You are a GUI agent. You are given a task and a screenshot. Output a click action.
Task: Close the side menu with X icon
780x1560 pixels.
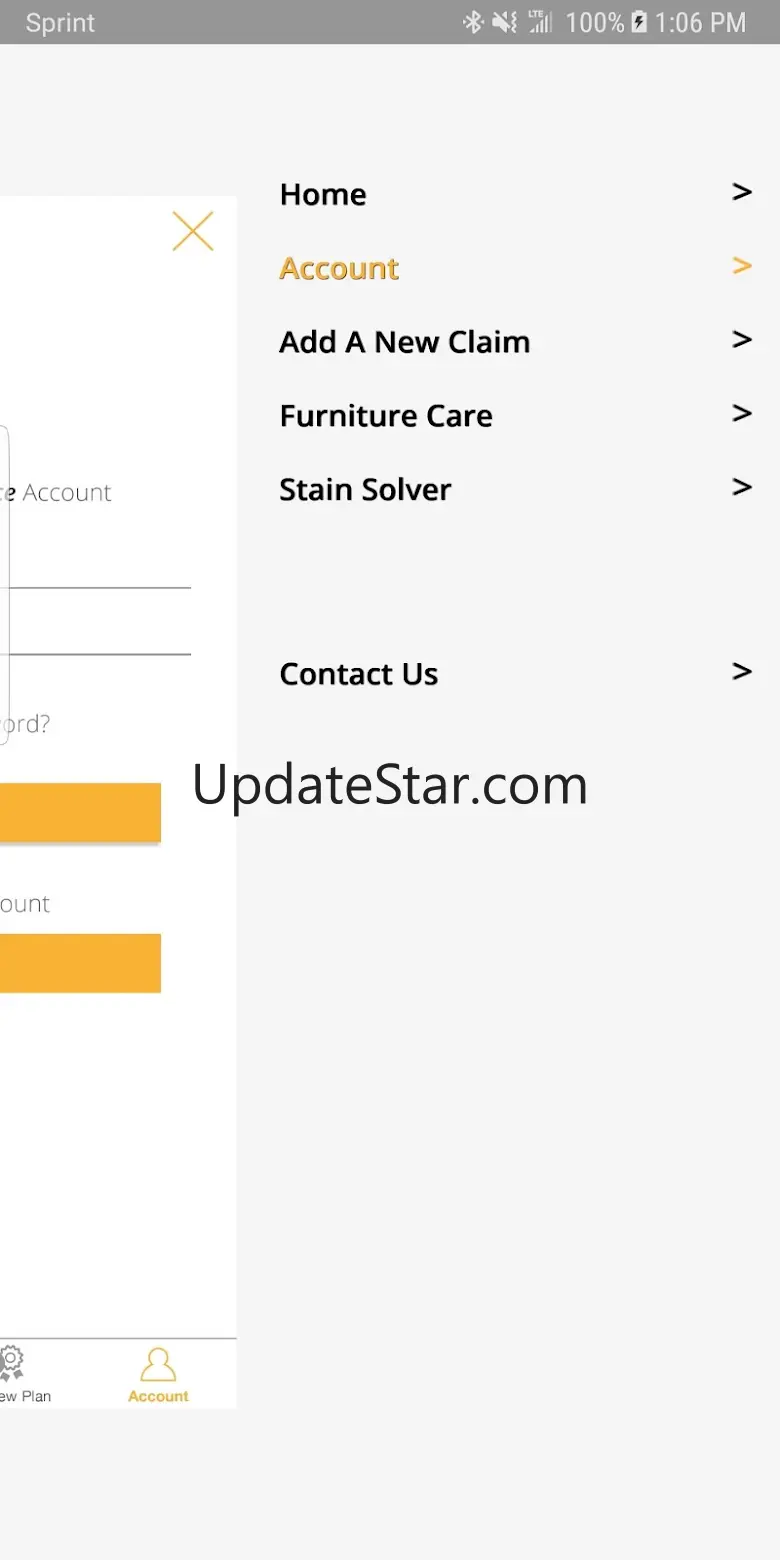pos(193,231)
